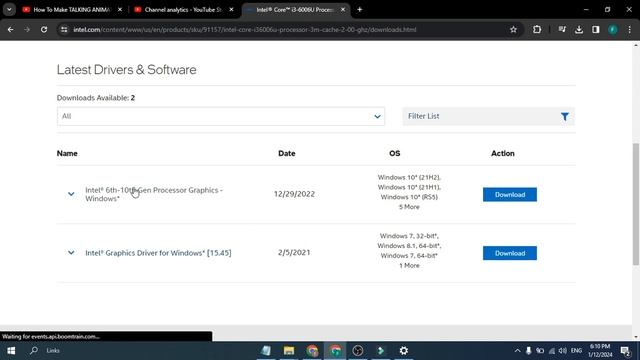Open the taskbar clock and date
The image size is (640, 360).
coord(600,351)
